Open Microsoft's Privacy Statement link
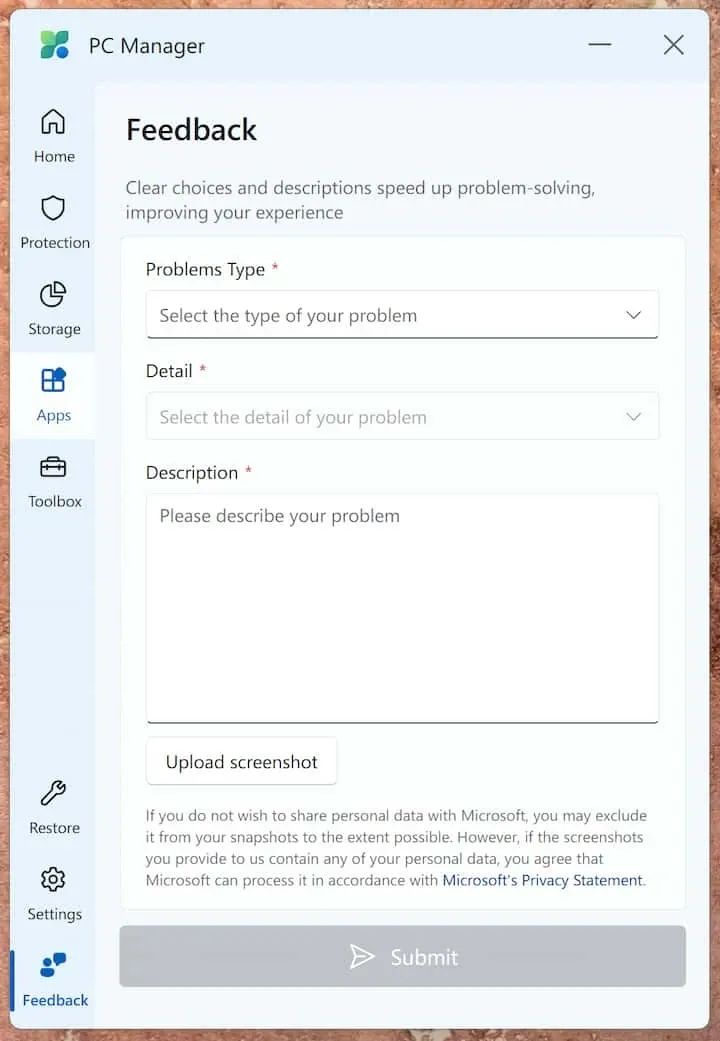This screenshot has width=720, height=1041. point(543,880)
